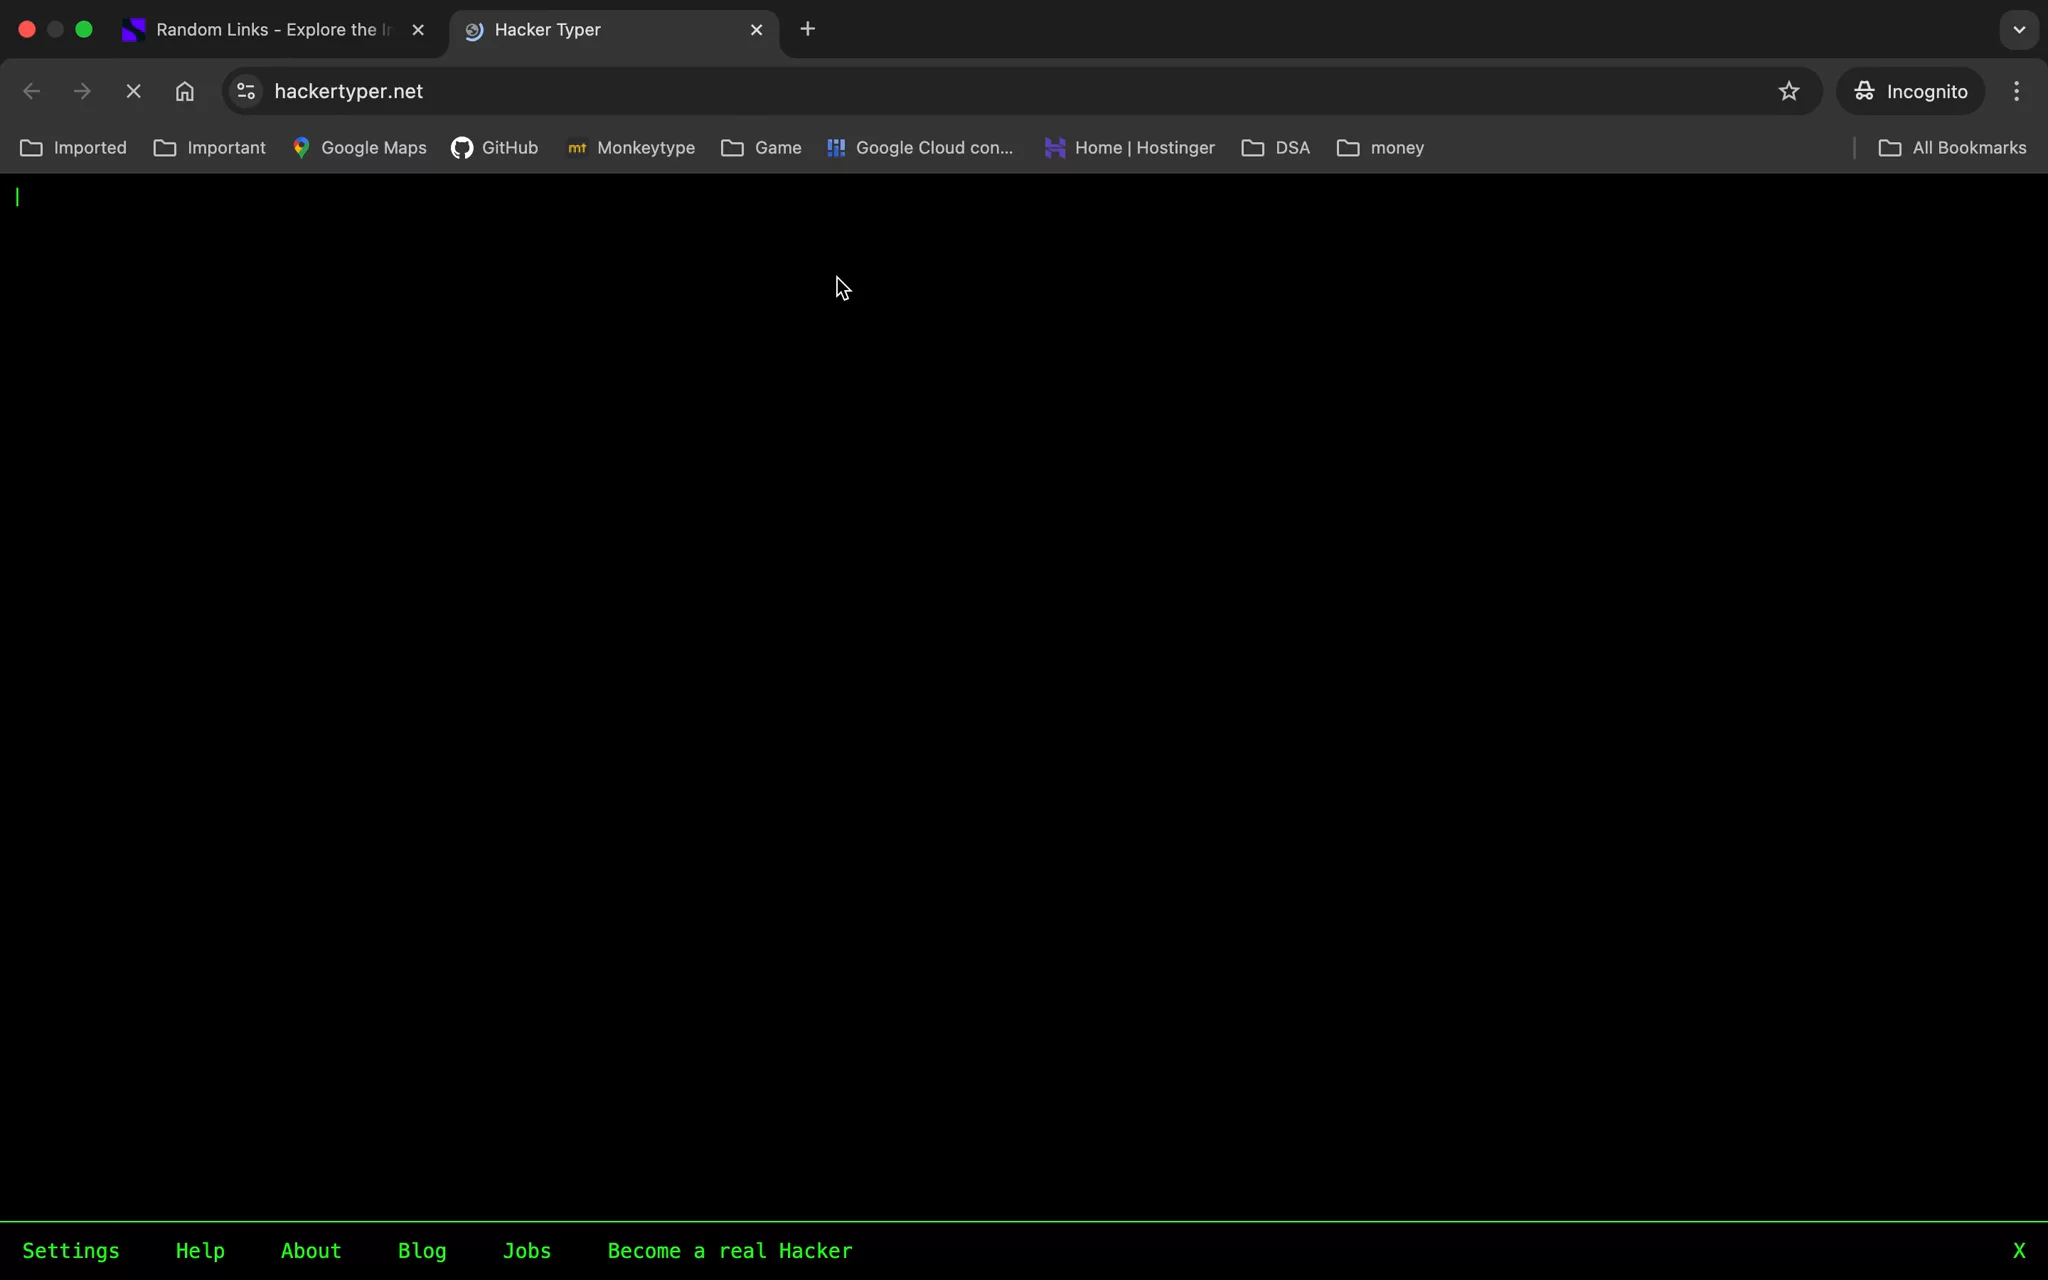Viewport: 2048px width, 1280px height.
Task: View site information icon in address bar
Action: (x=246, y=91)
